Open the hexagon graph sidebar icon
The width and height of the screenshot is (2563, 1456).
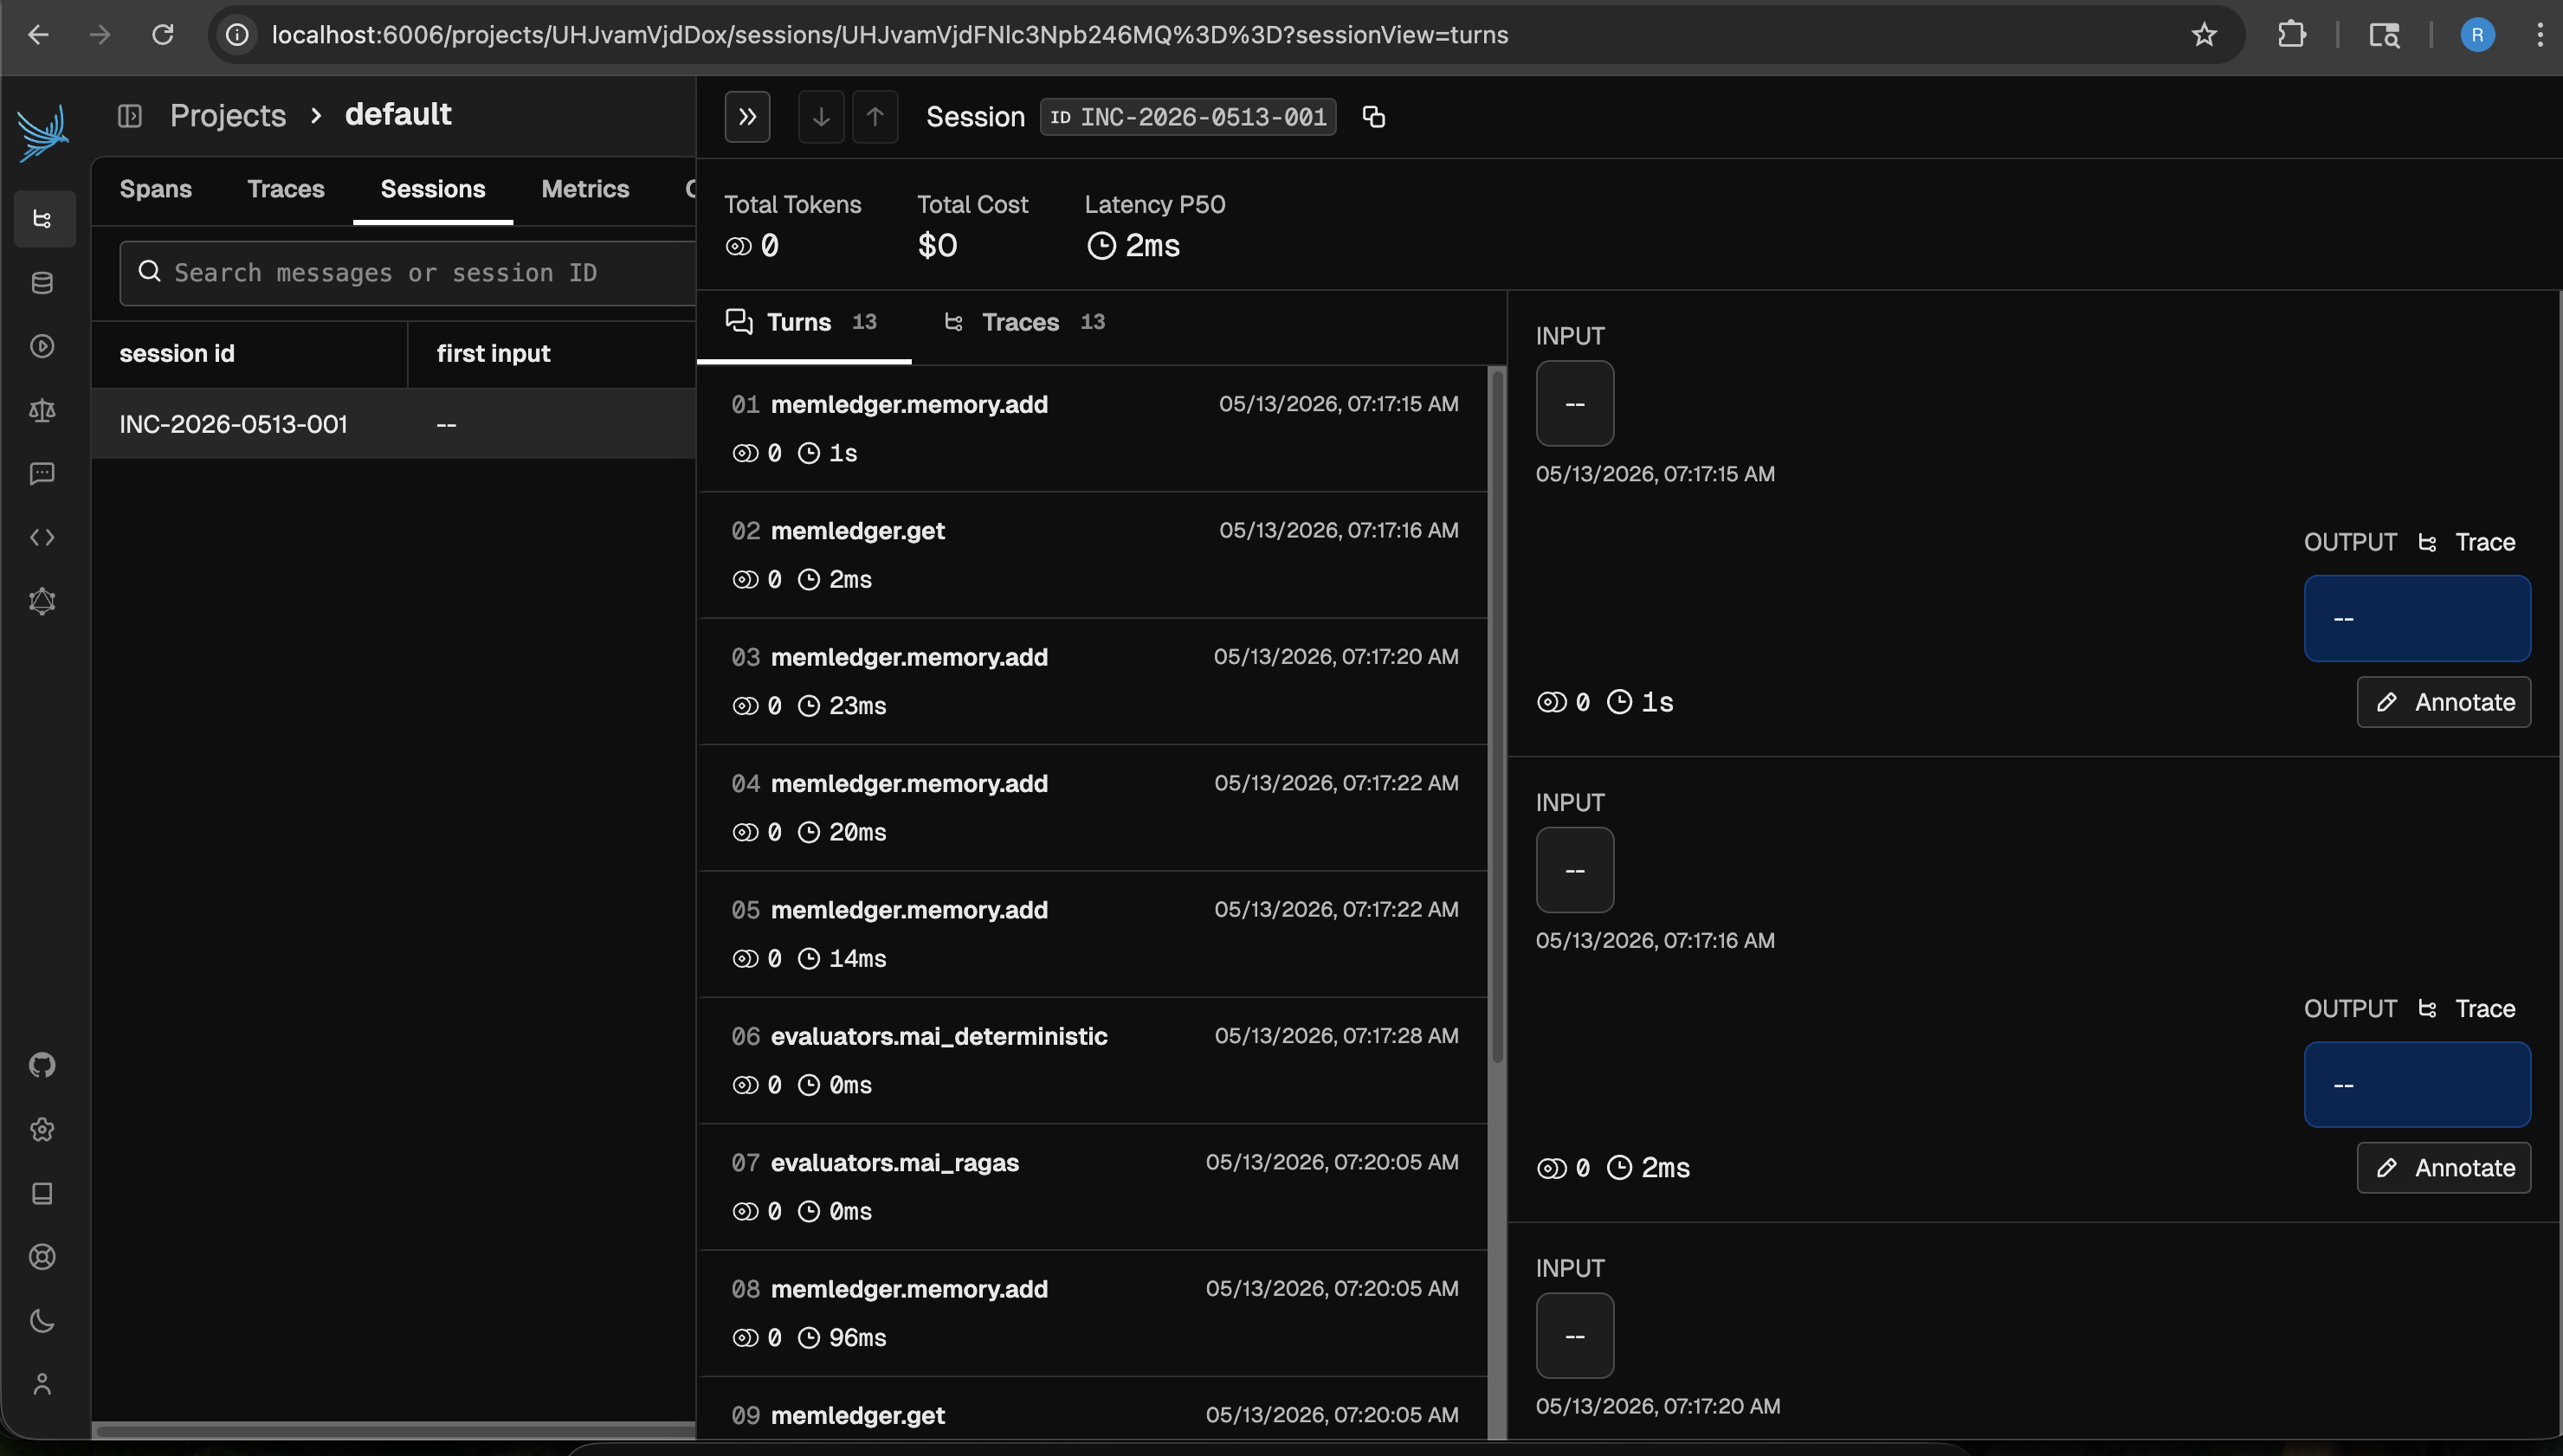tap(43, 601)
